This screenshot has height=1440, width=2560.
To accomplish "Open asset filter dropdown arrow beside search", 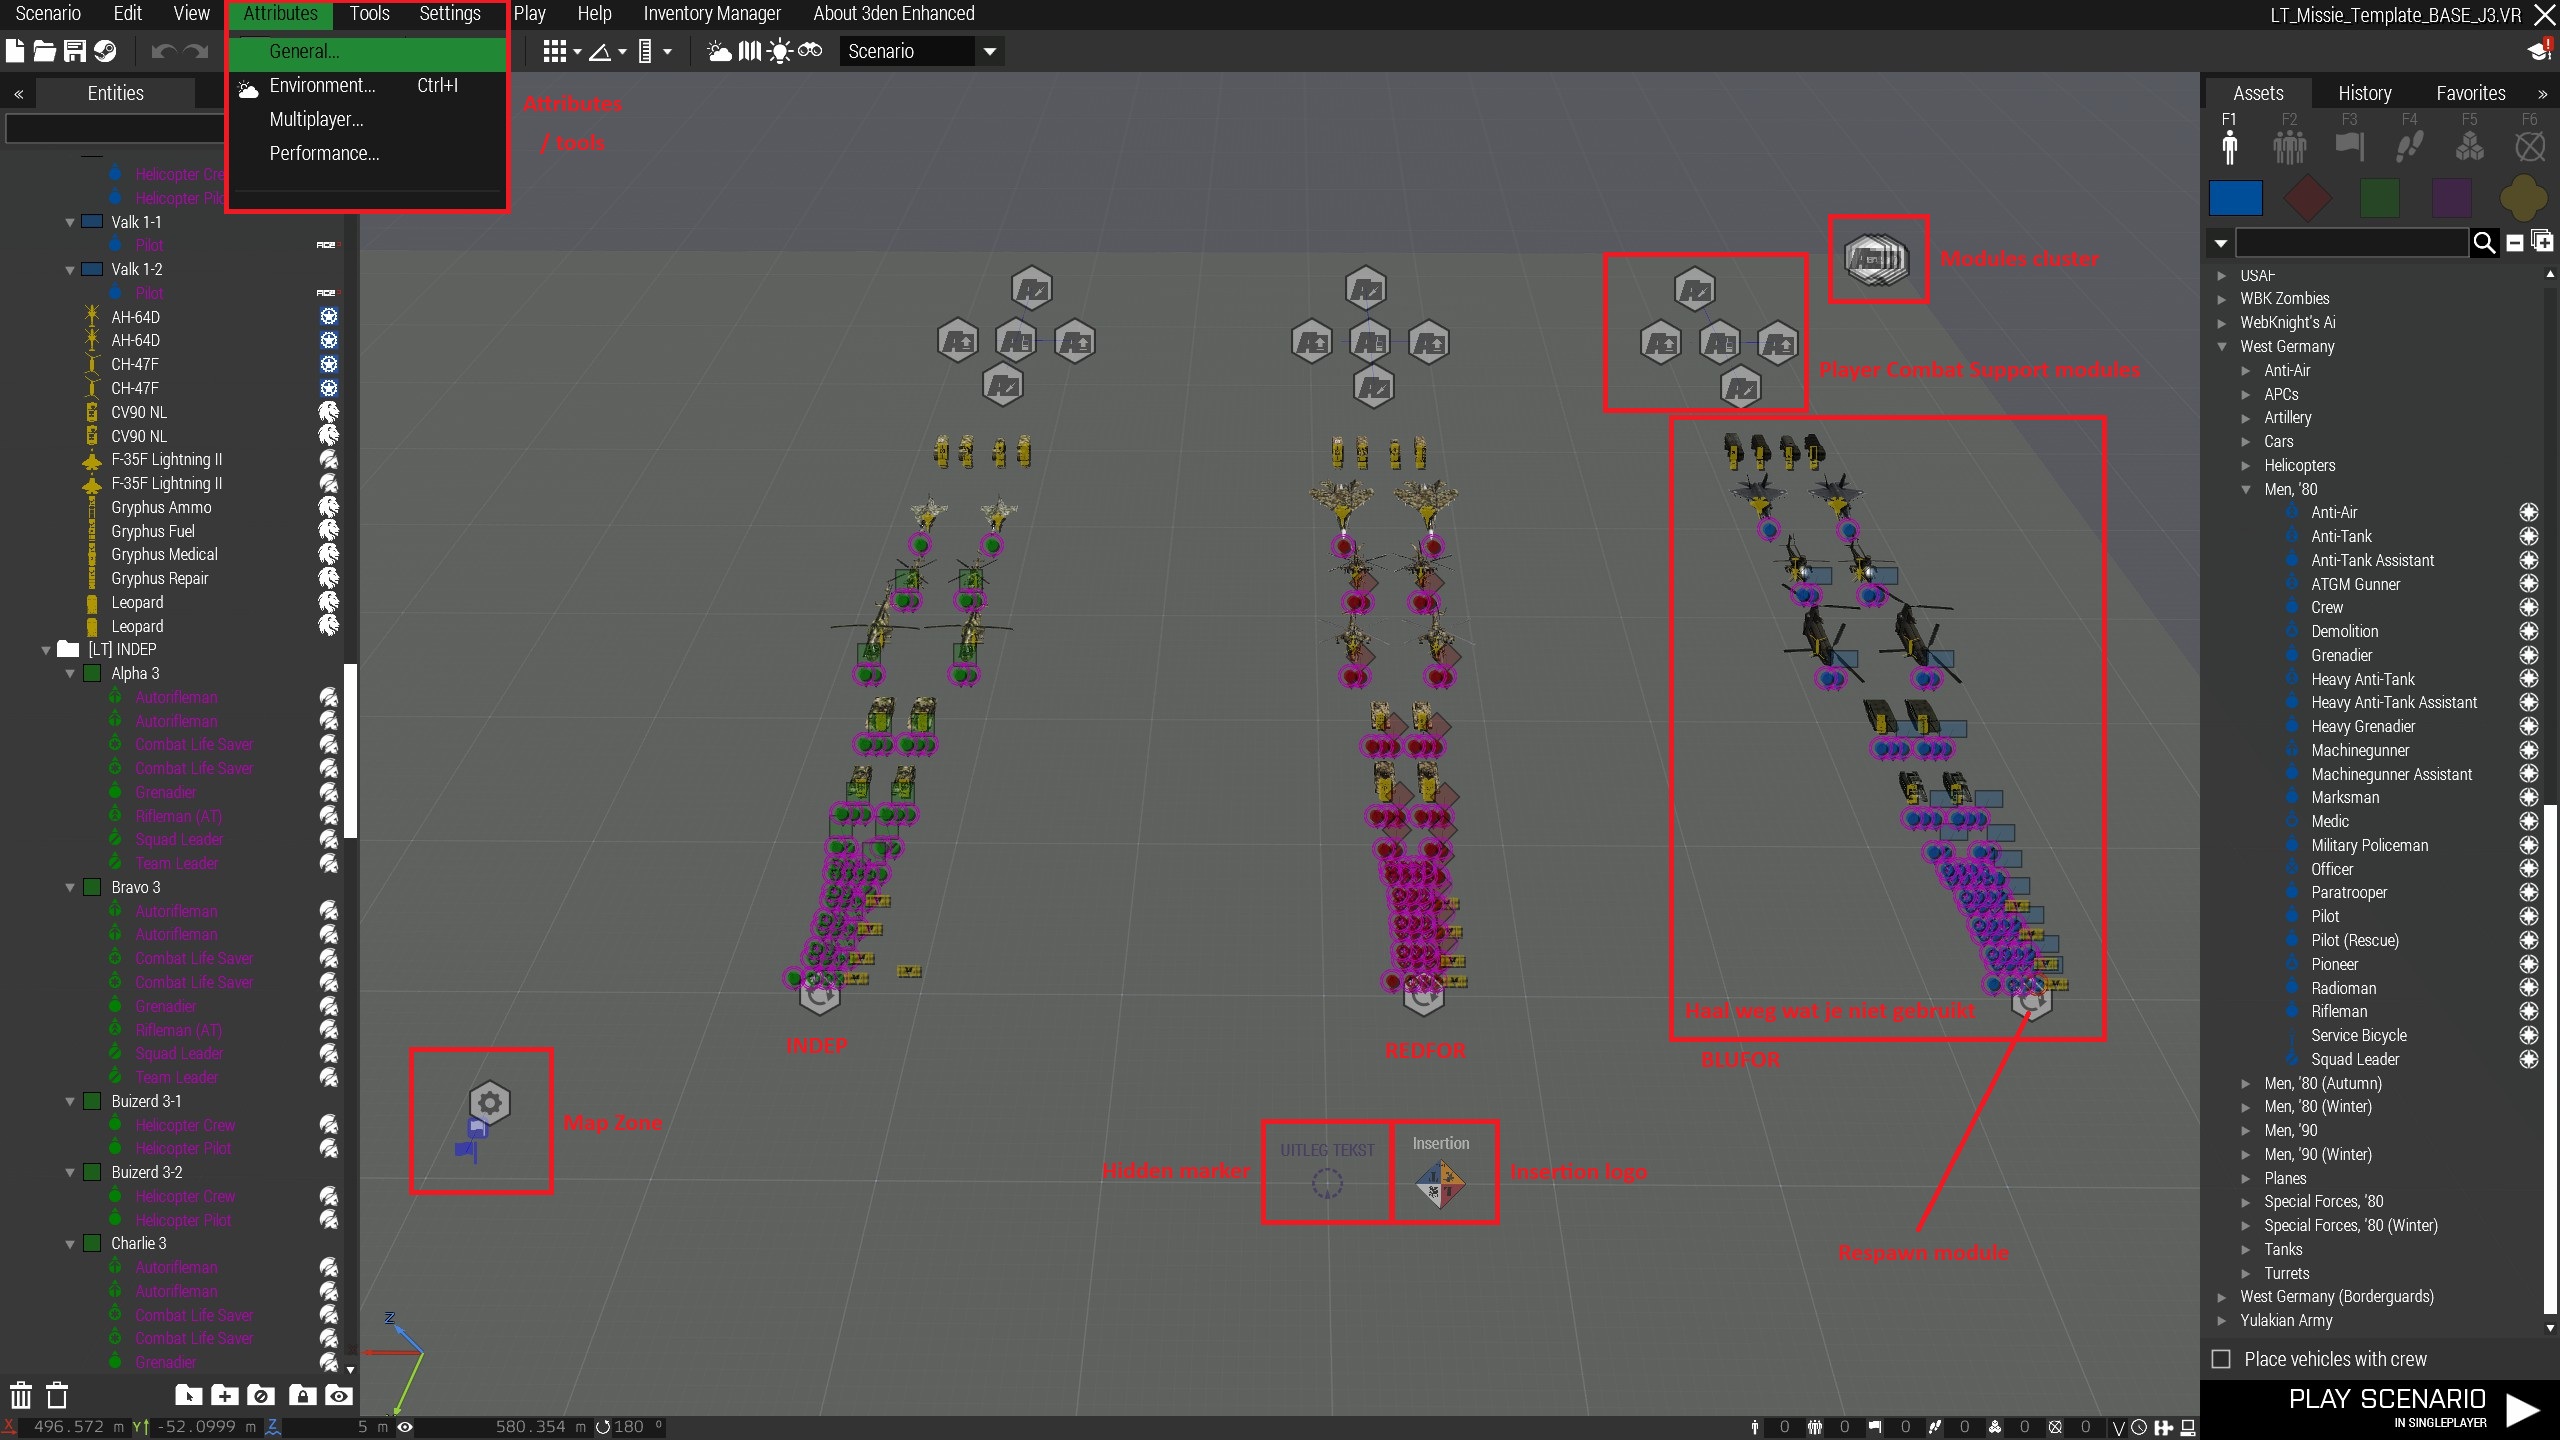I will point(2221,243).
